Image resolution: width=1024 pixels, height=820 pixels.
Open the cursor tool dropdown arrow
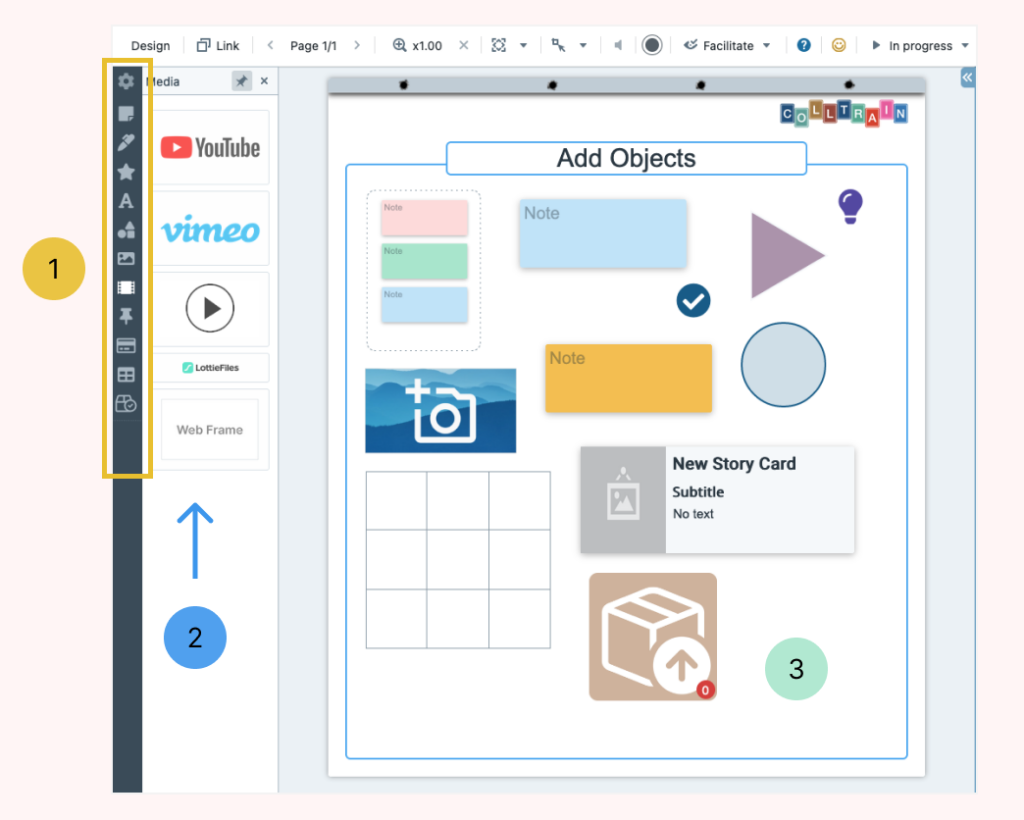click(583, 44)
